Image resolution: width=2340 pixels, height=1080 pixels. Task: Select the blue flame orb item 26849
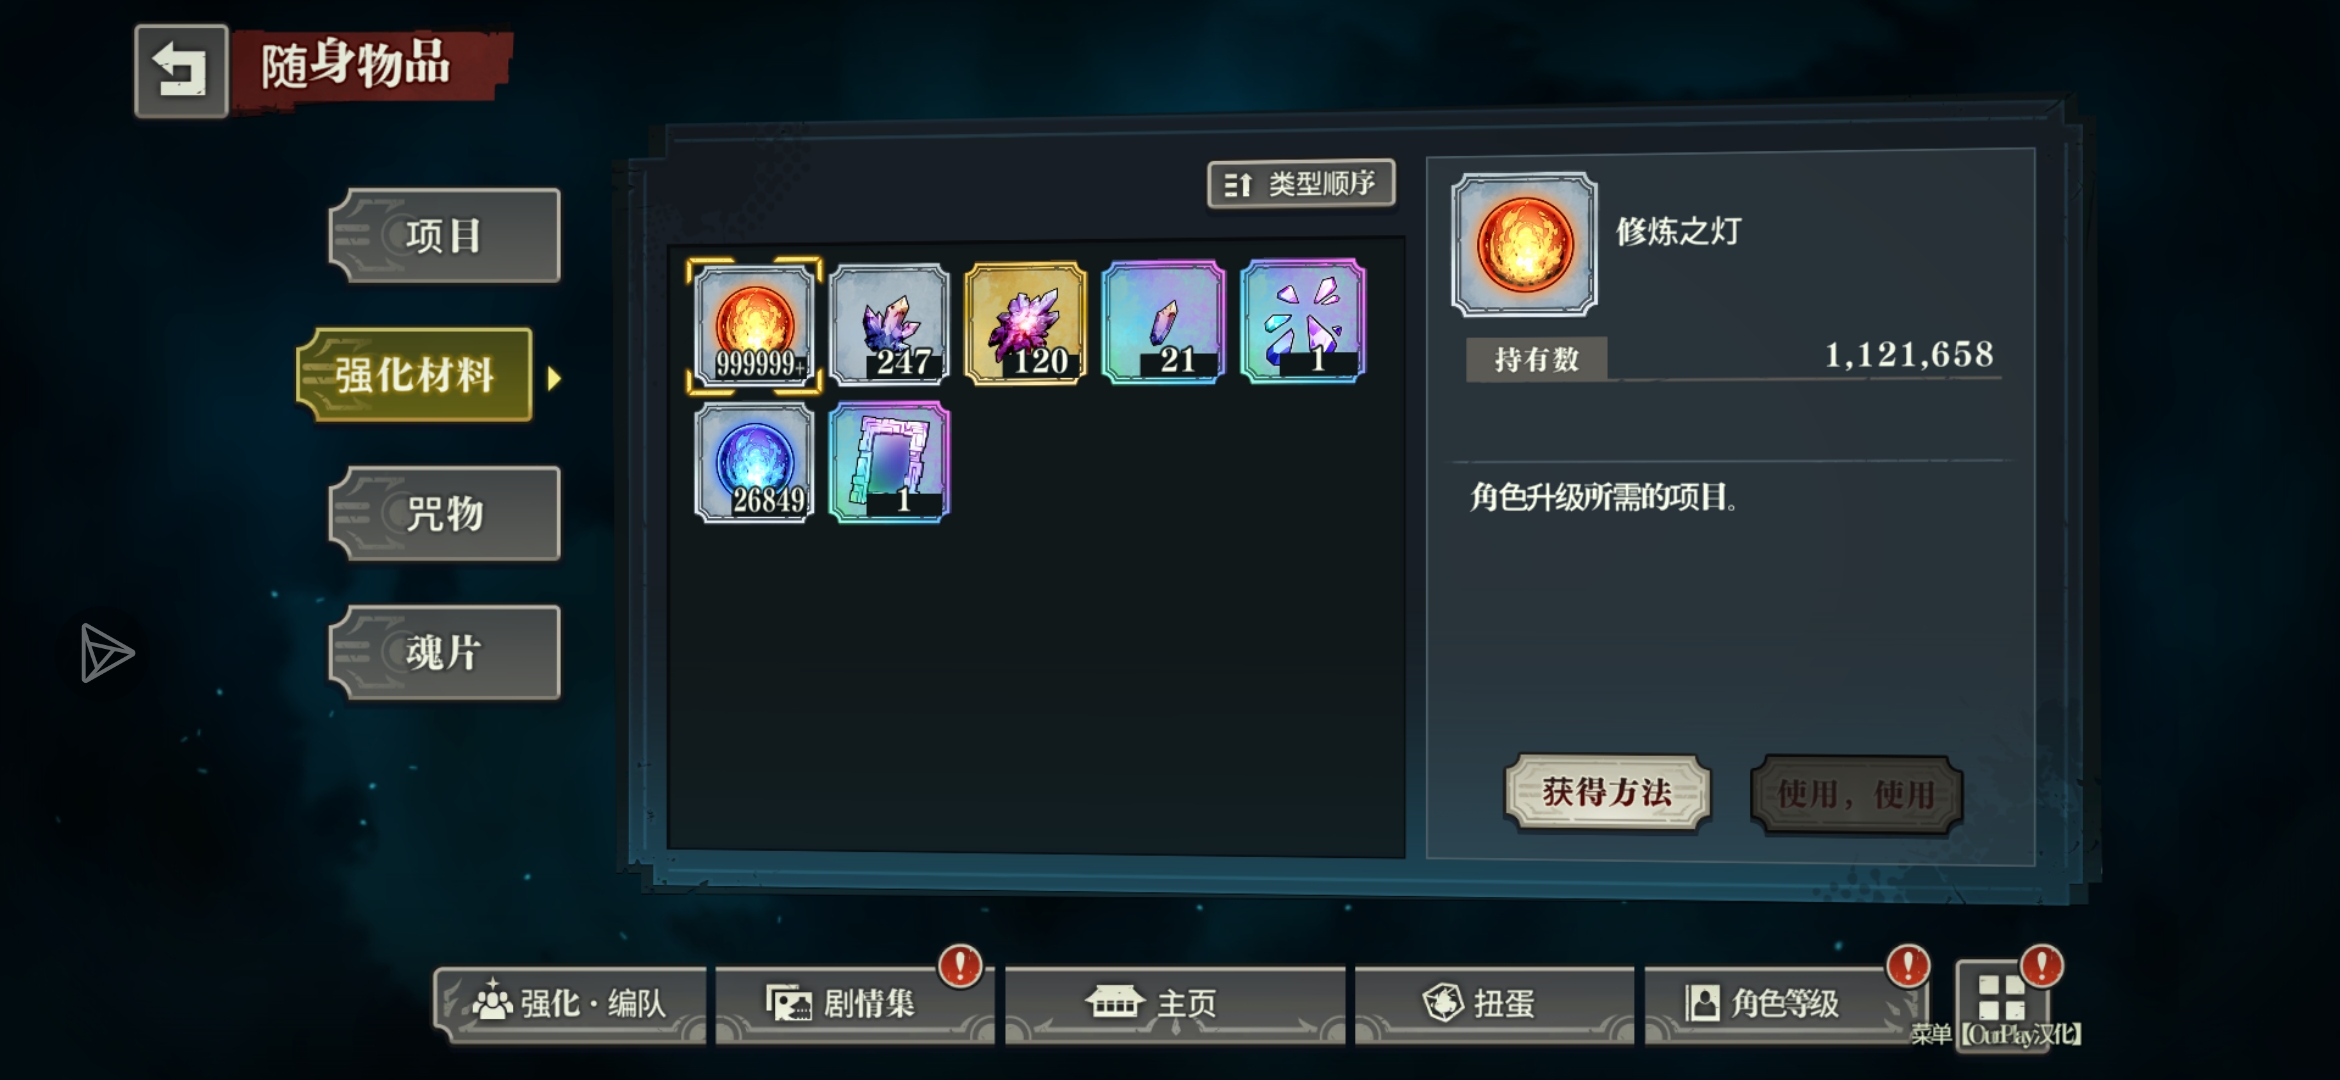click(x=754, y=463)
